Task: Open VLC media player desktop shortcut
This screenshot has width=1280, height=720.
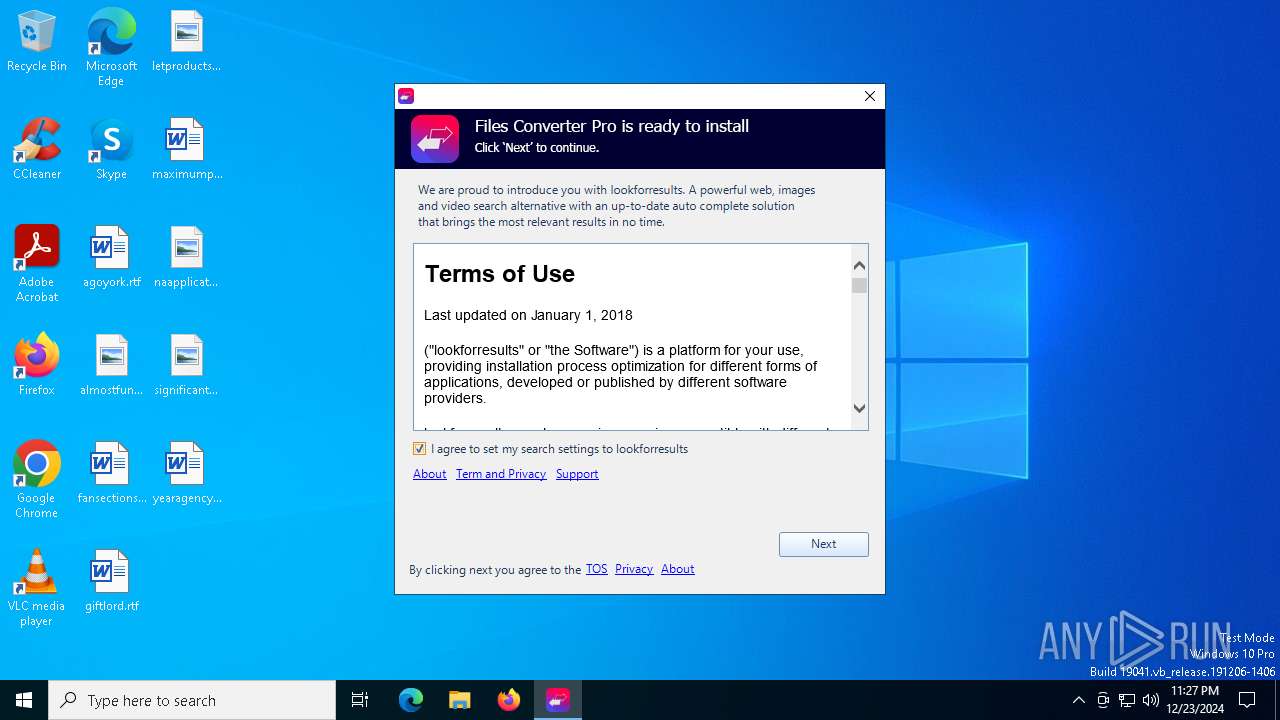Action: tap(37, 588)
